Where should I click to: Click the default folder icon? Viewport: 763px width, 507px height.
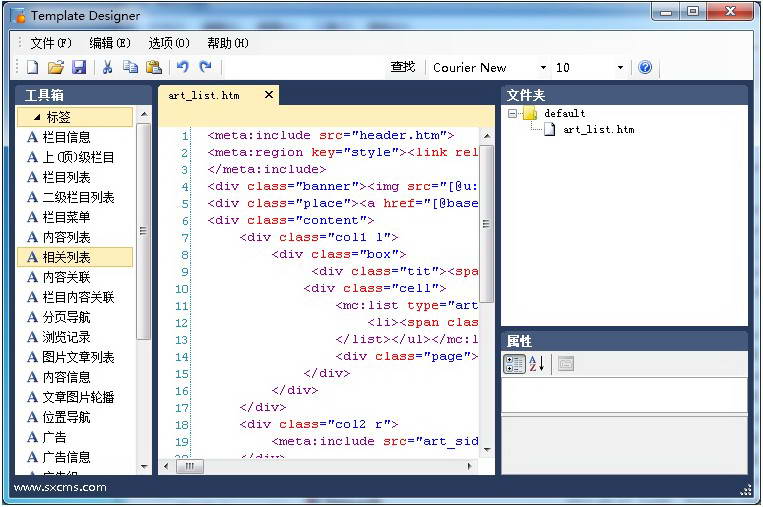coord(530,114)
